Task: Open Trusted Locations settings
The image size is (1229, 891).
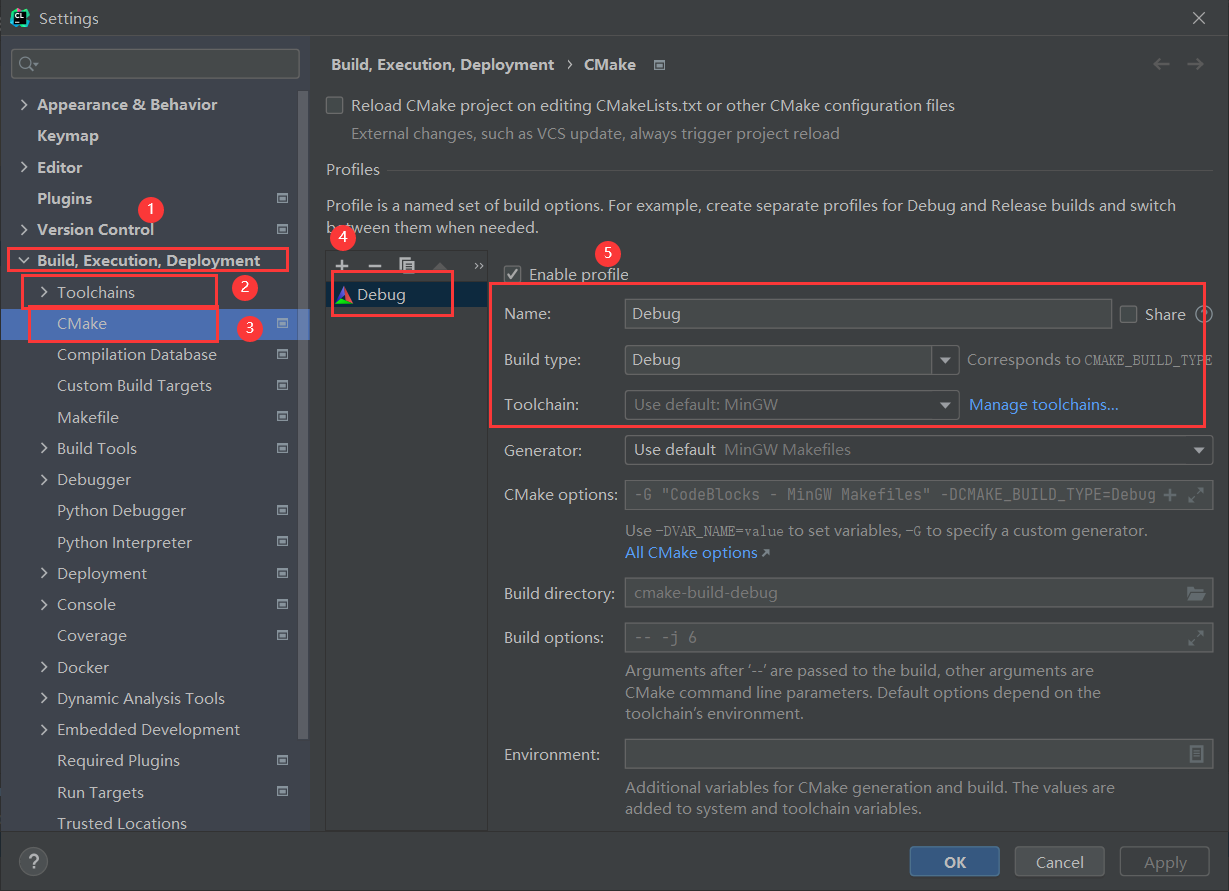Action: (x=122, y=823)
